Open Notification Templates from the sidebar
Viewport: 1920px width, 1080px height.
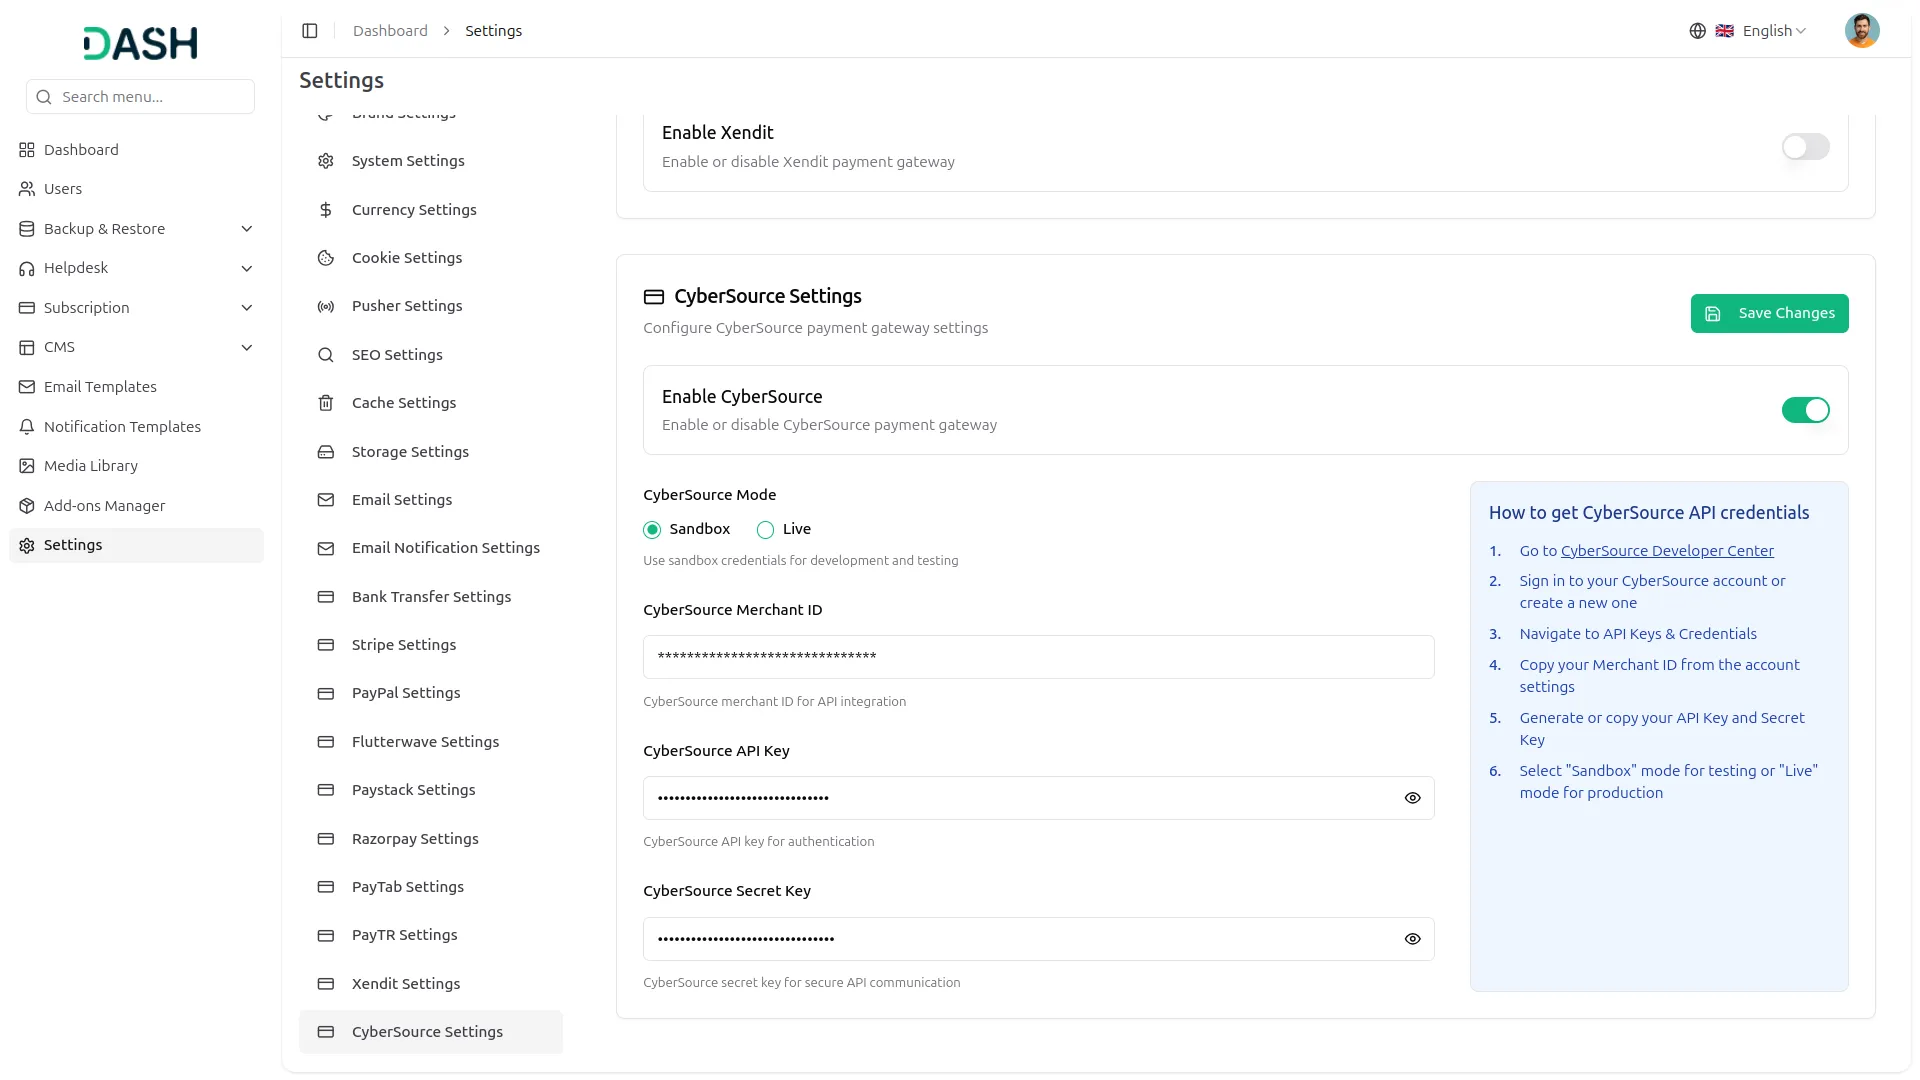(x=122, y=426)
